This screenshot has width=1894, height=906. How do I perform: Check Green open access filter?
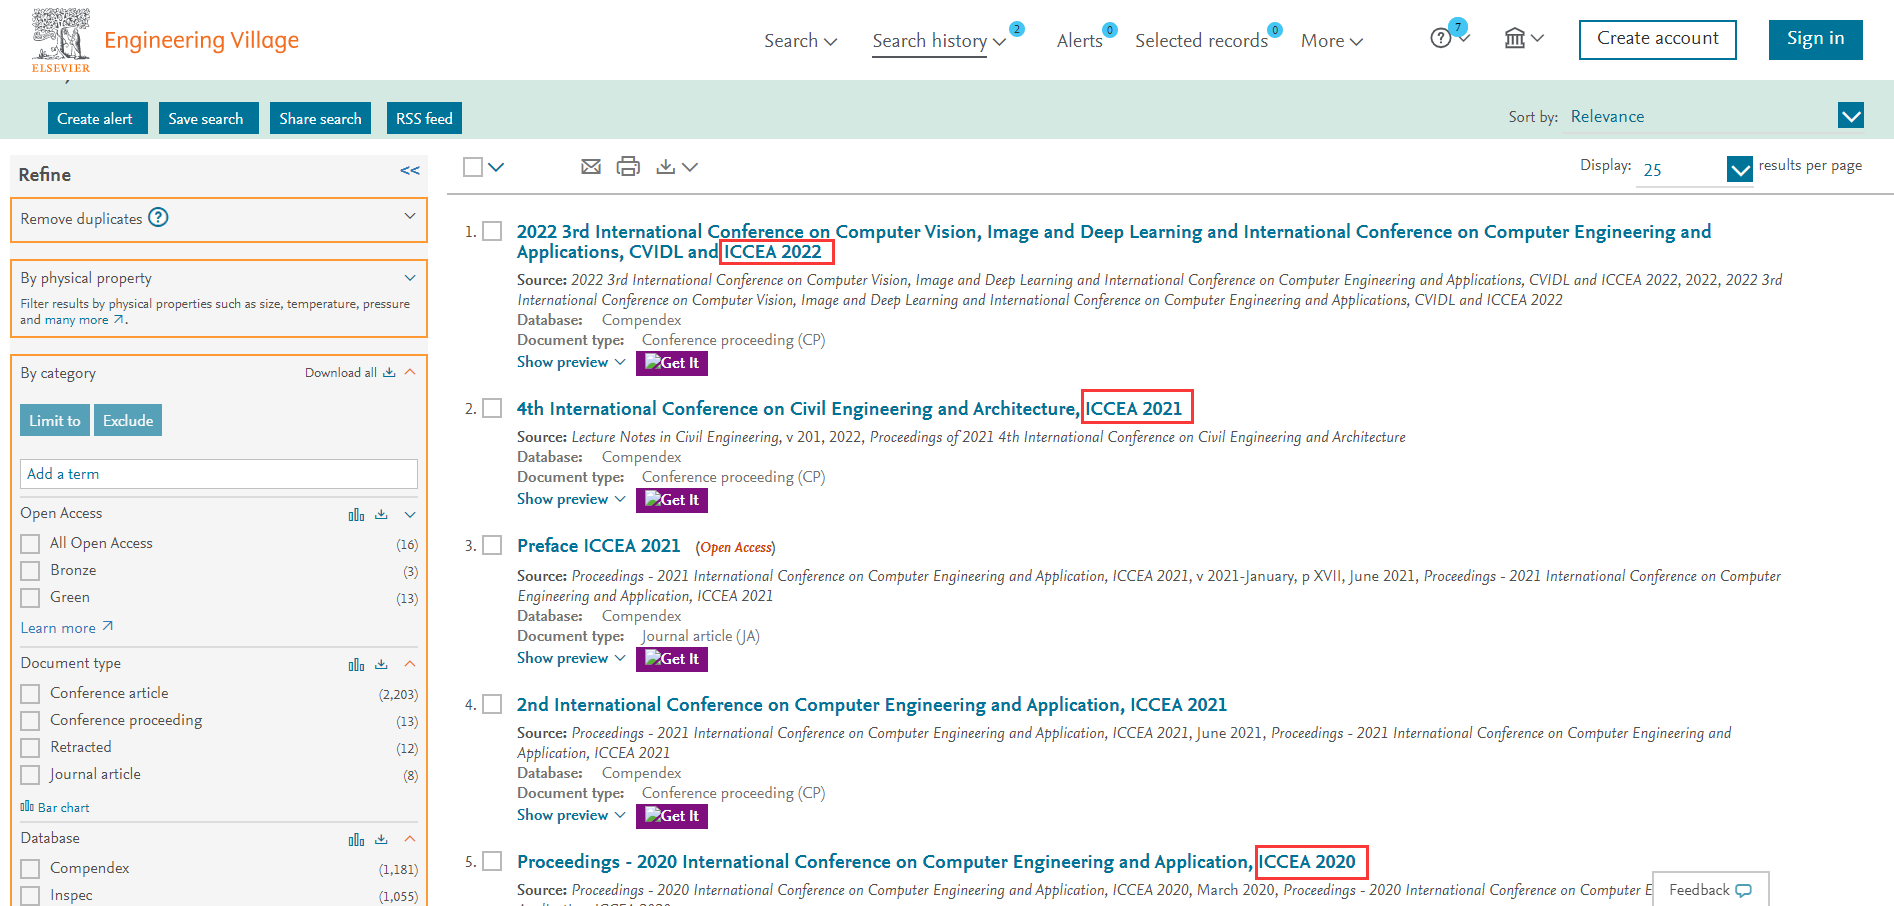pyautogui.click(x=30, y=597)
